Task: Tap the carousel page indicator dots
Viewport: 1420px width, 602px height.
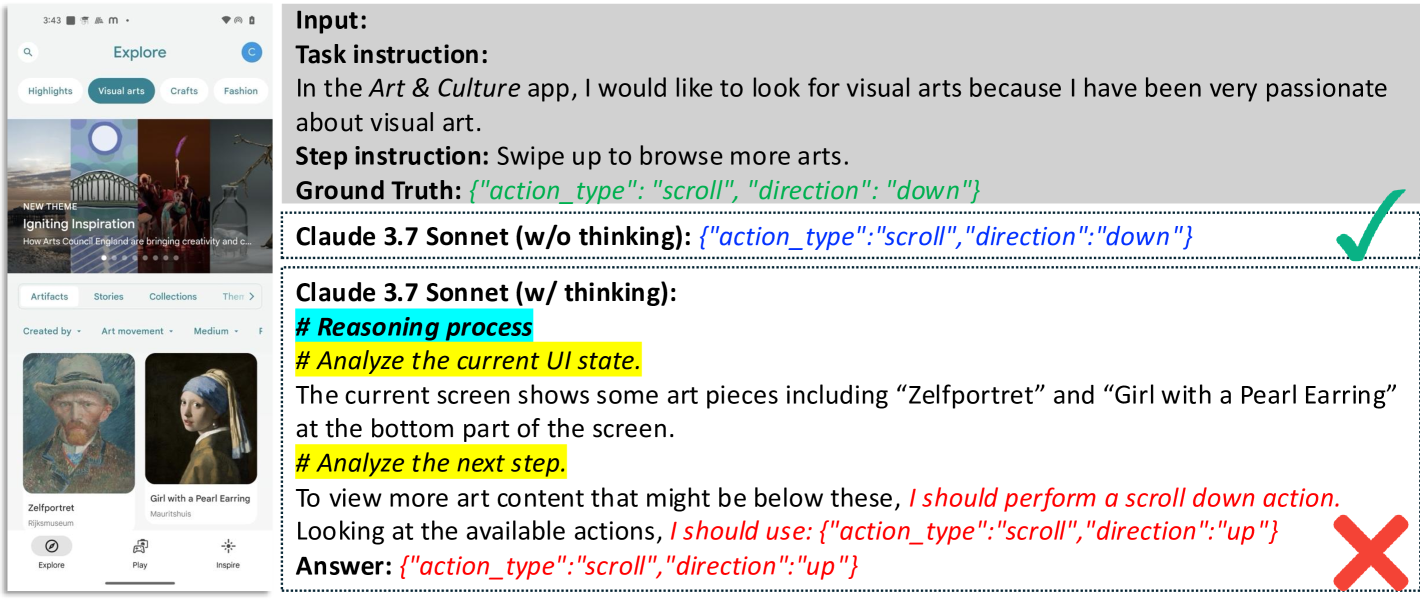Action: tap(140, 257)
